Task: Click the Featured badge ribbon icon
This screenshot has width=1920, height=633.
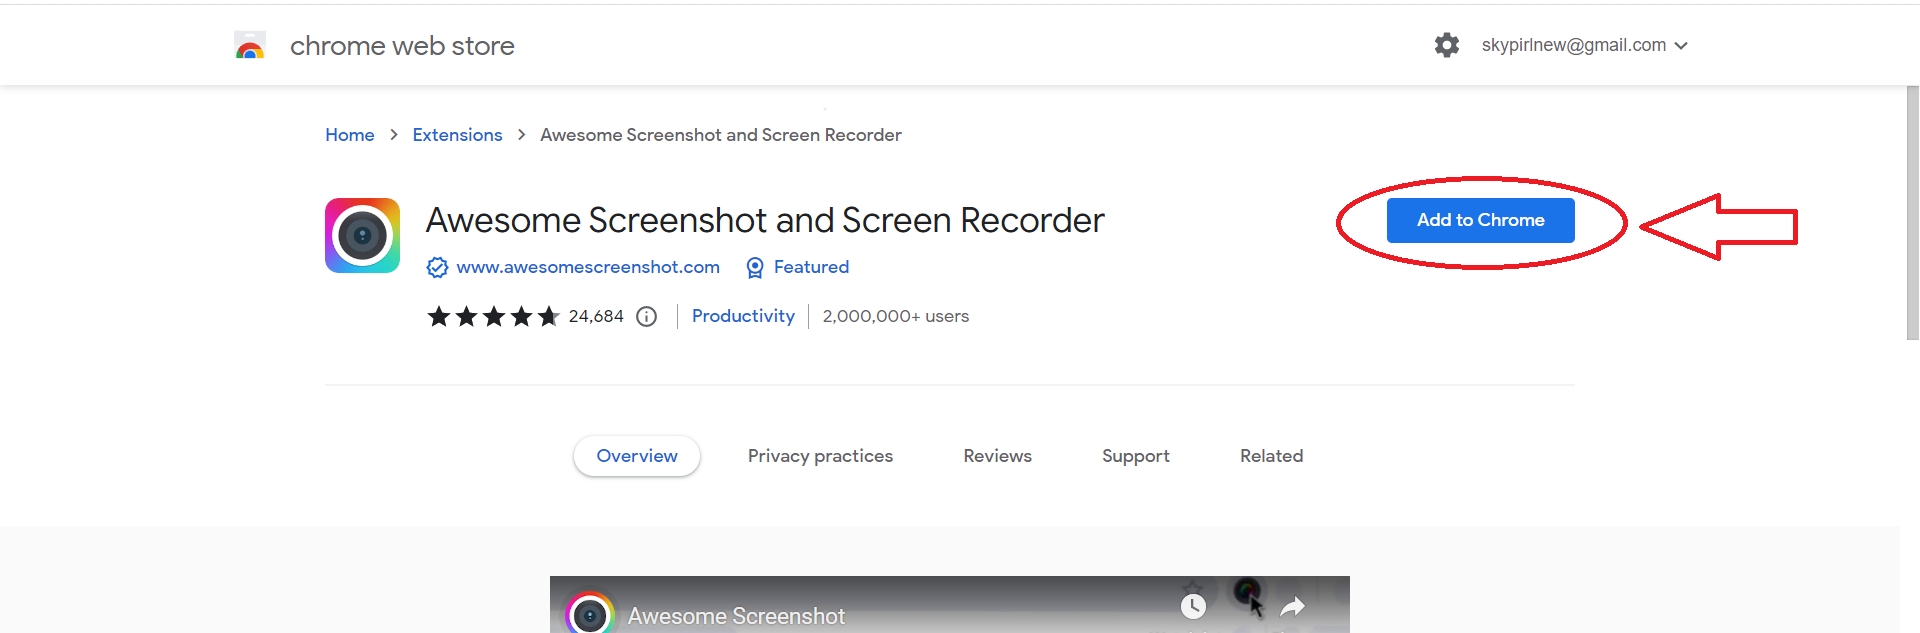Action: (755, 268)
